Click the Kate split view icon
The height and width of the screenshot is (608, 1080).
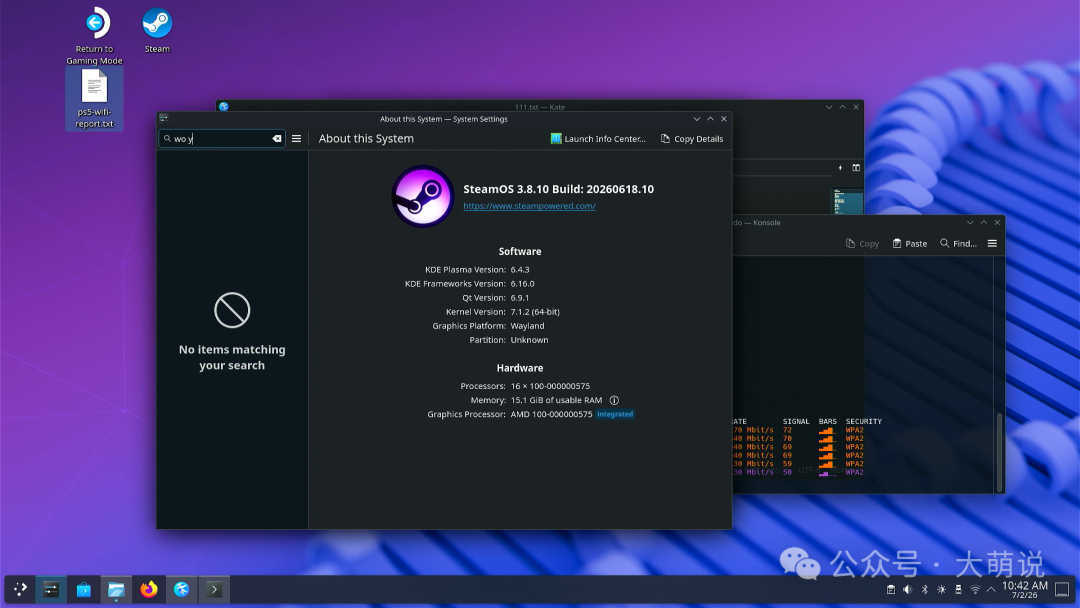pos(856,167)
